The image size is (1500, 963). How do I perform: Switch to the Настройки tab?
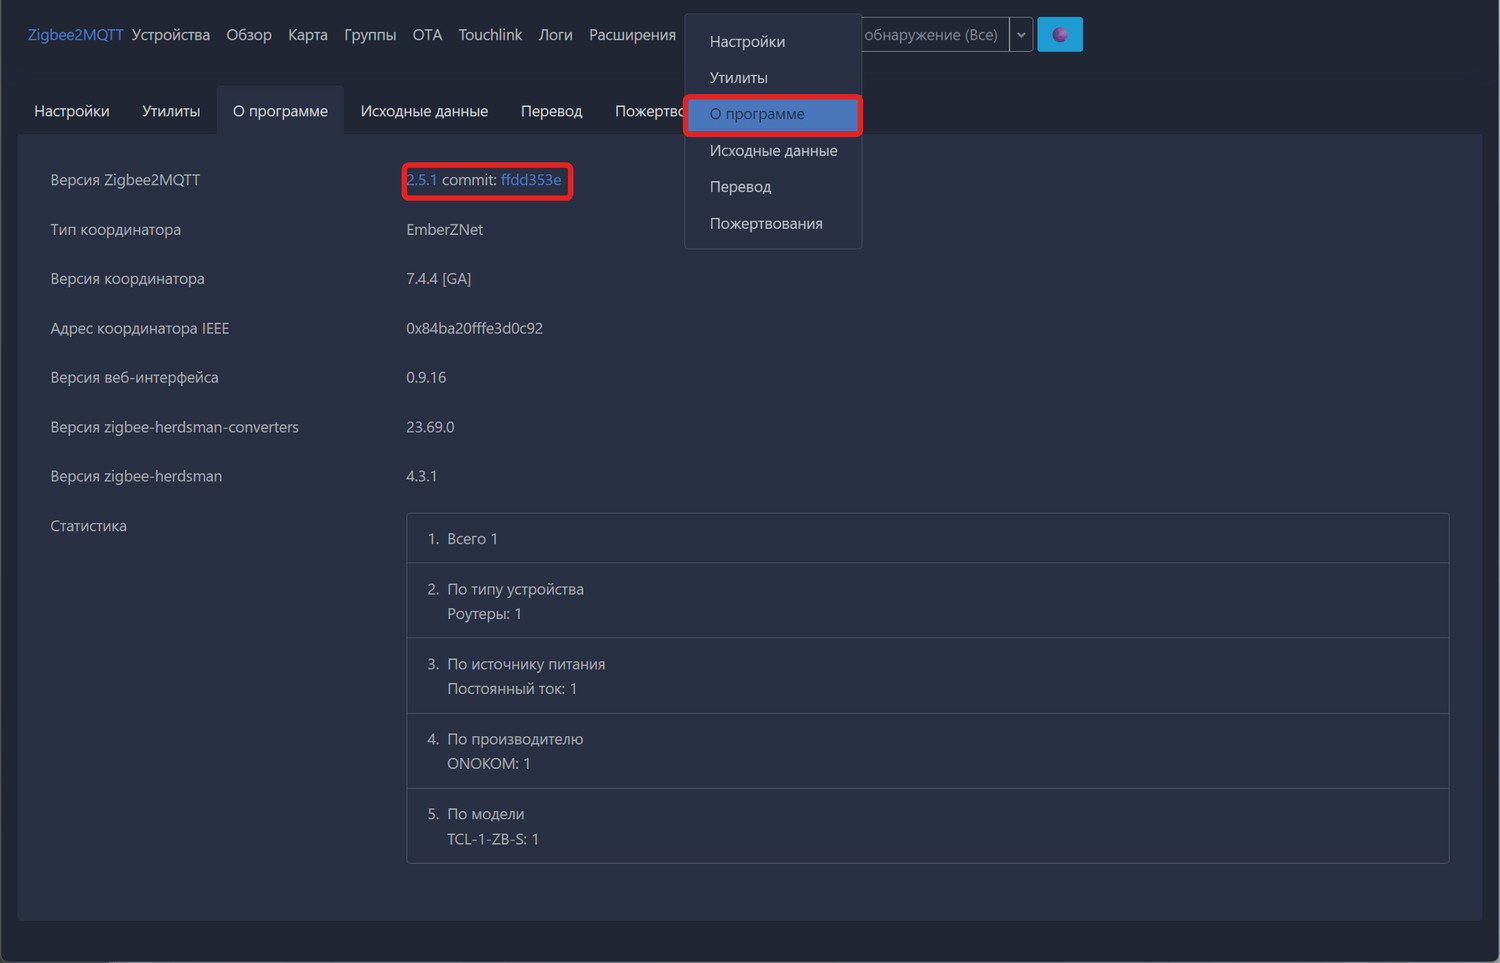pyautogui.click(x=72, y=111)
